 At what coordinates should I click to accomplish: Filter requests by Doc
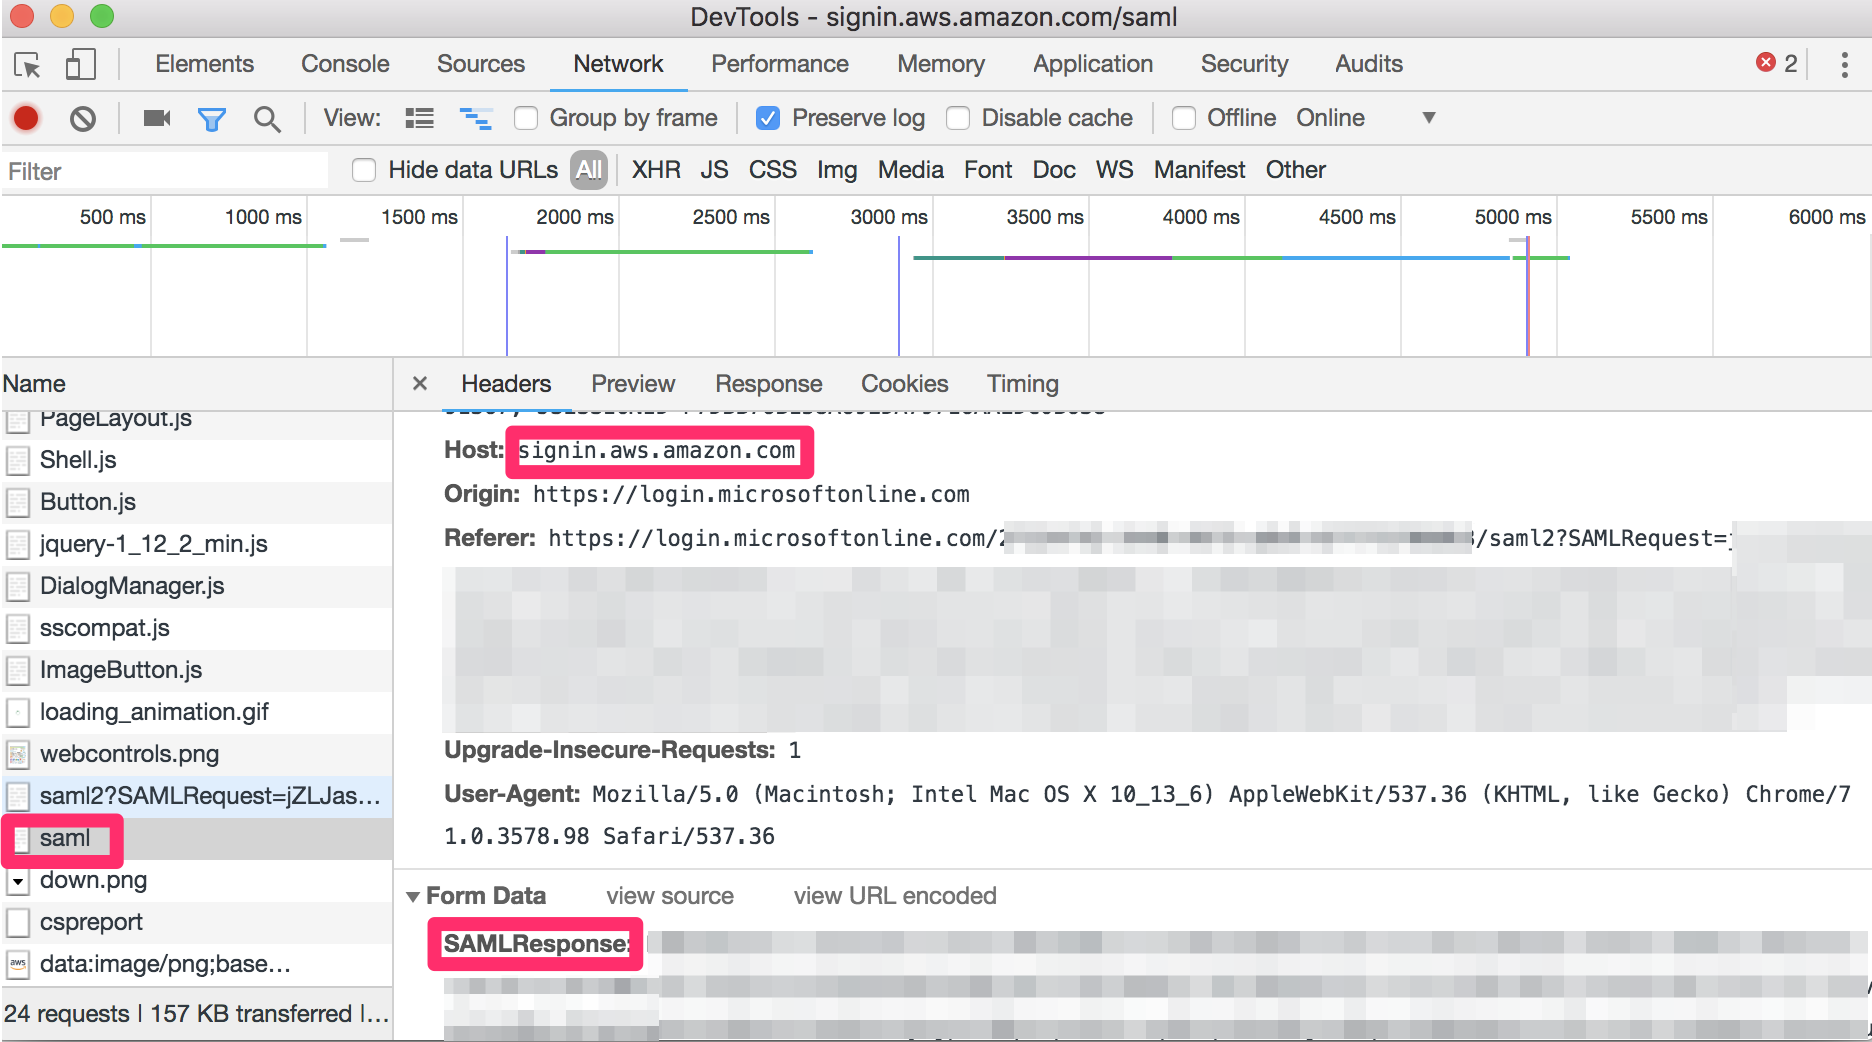[x=1054, y=170]
